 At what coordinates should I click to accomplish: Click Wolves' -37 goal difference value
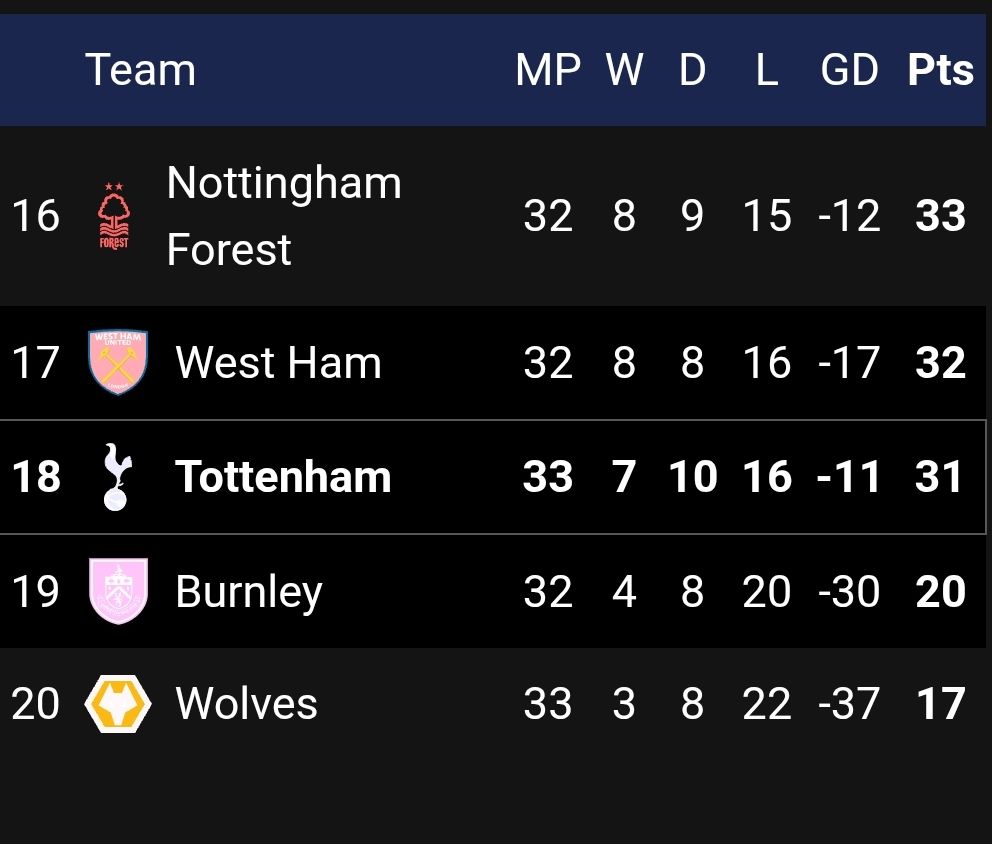click(849, 704)
